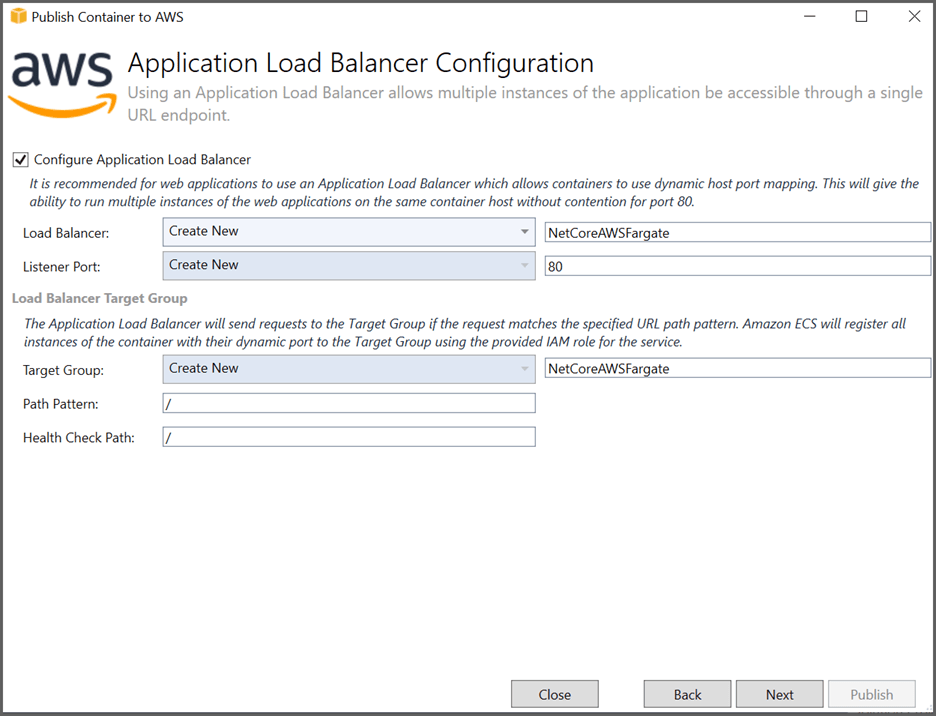Click the Close button

point(554,693)
